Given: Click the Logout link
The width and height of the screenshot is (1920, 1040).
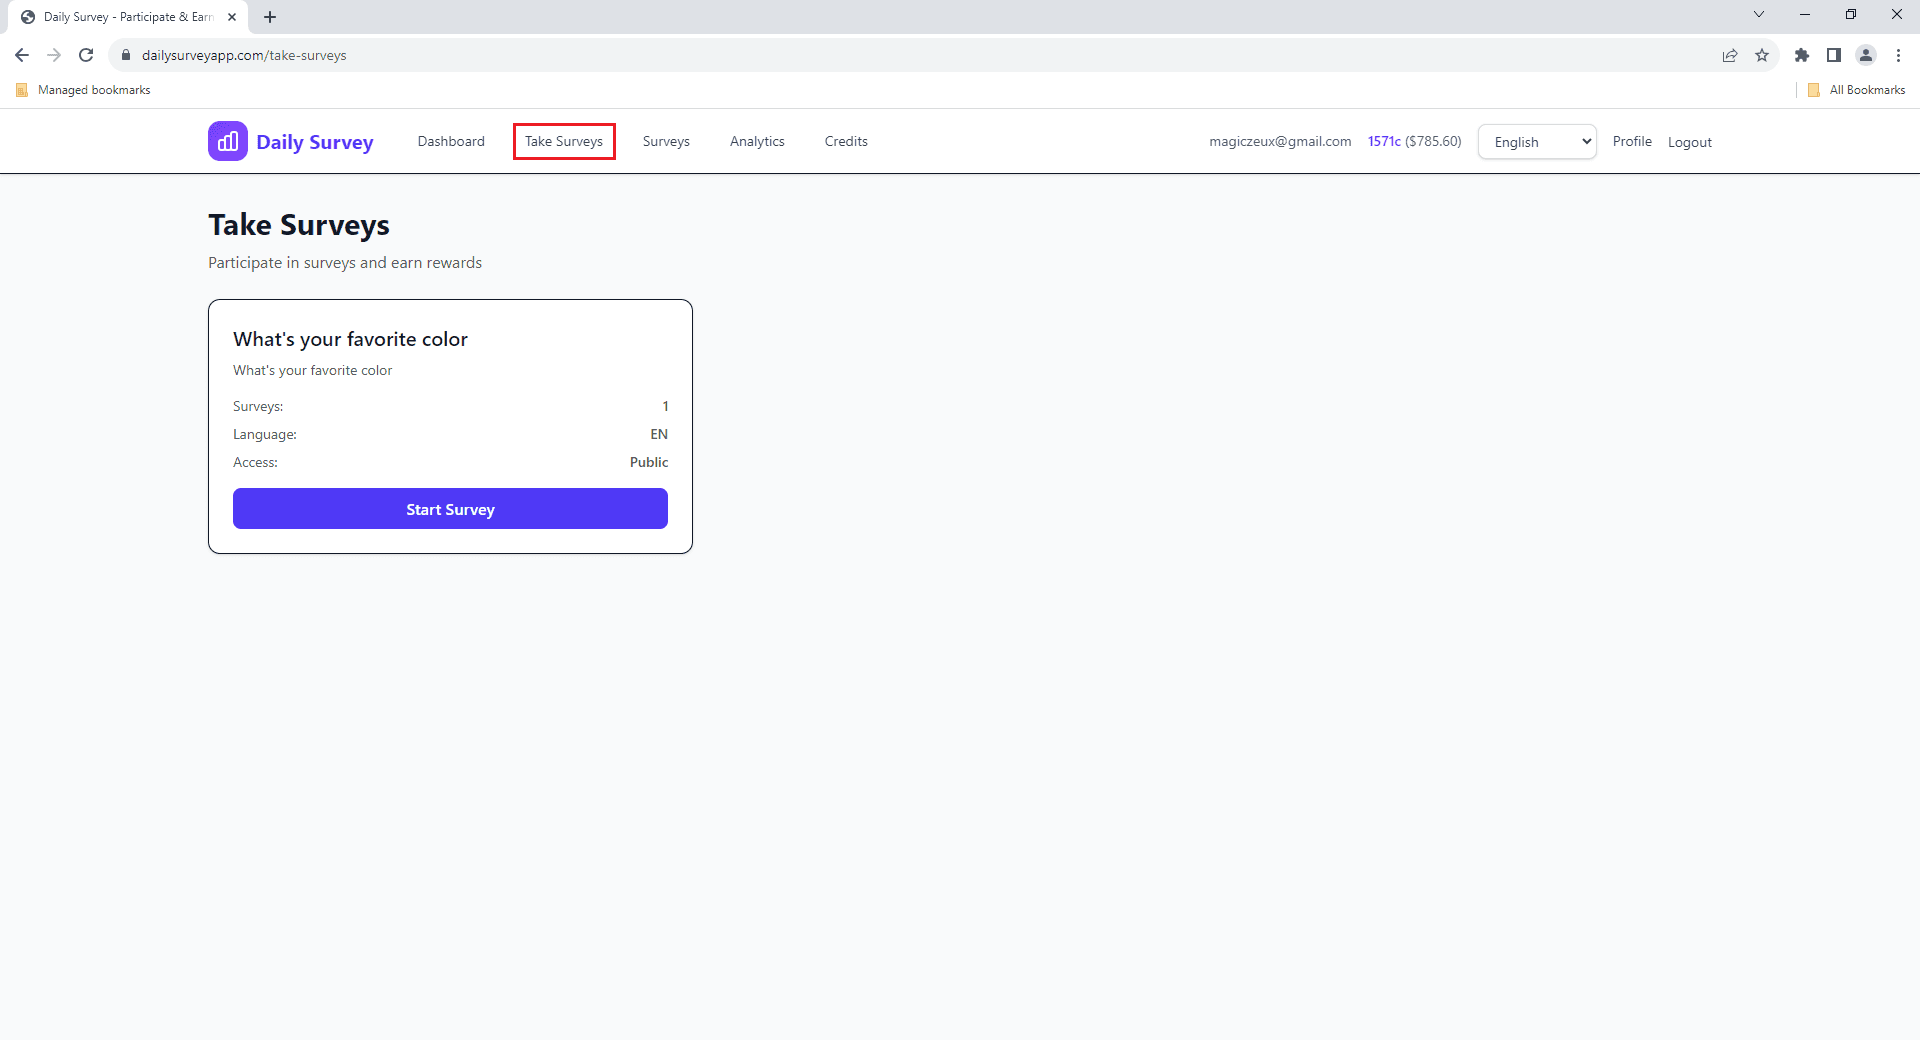Looking at the screenshot, I should coord(1689,141).
